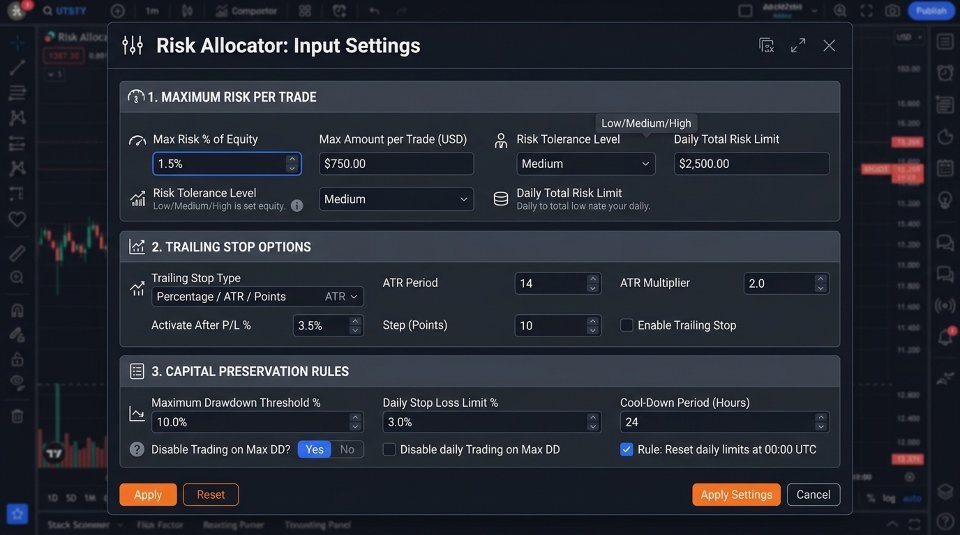Open the symbol search in top toolbar

[x=64, y=10]
